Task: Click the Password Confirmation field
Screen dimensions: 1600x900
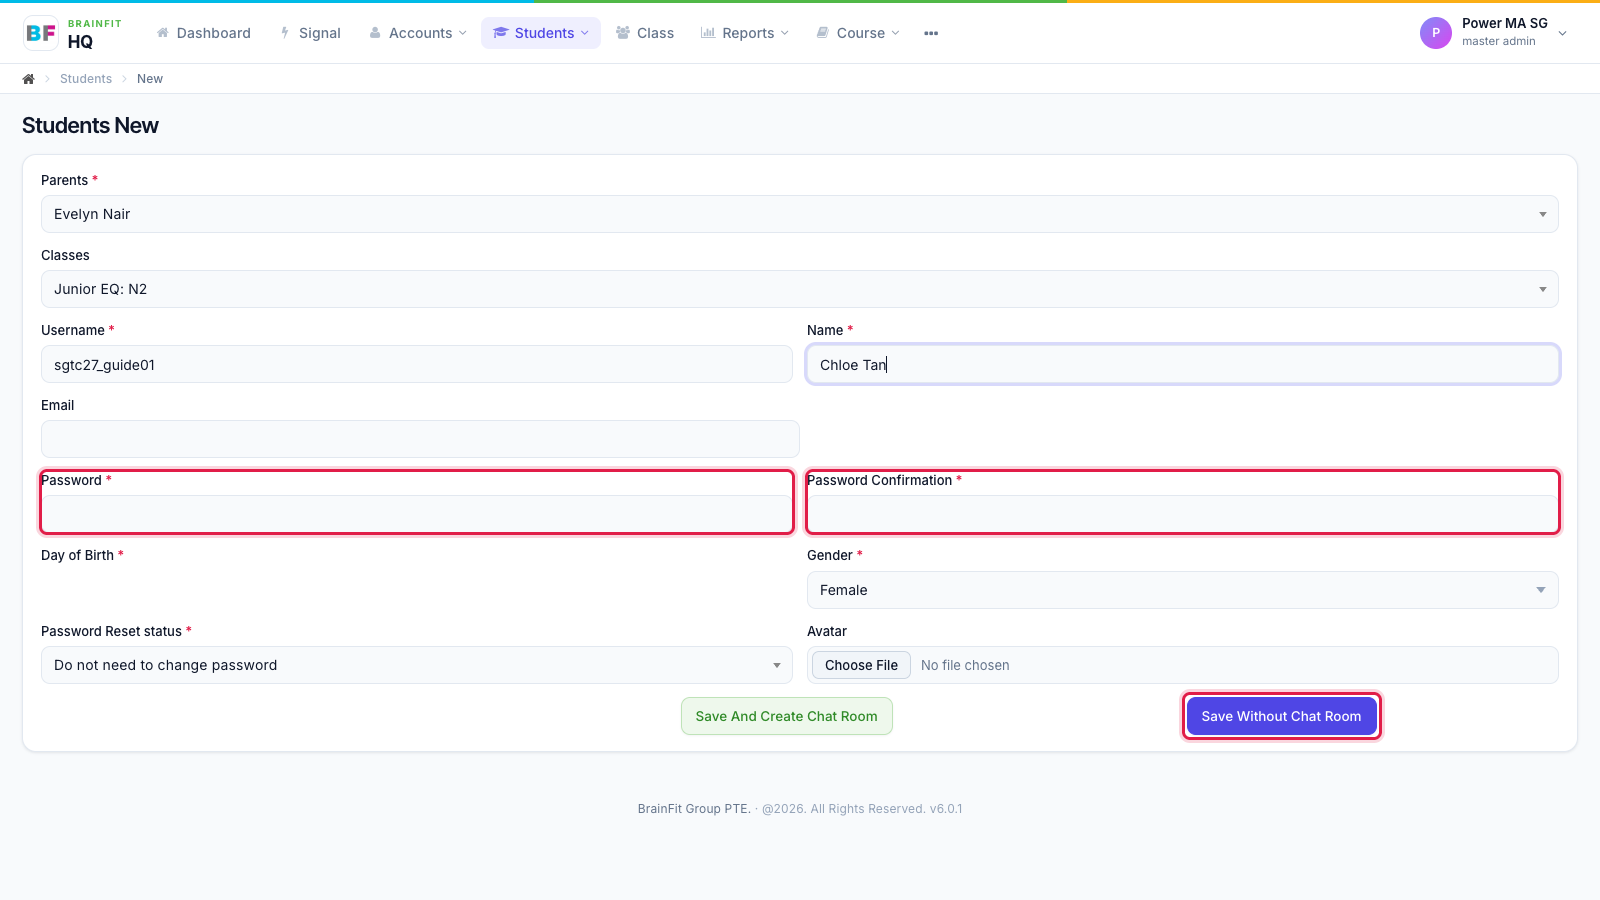Action: pyautogui.click(x=1183, y=514)
